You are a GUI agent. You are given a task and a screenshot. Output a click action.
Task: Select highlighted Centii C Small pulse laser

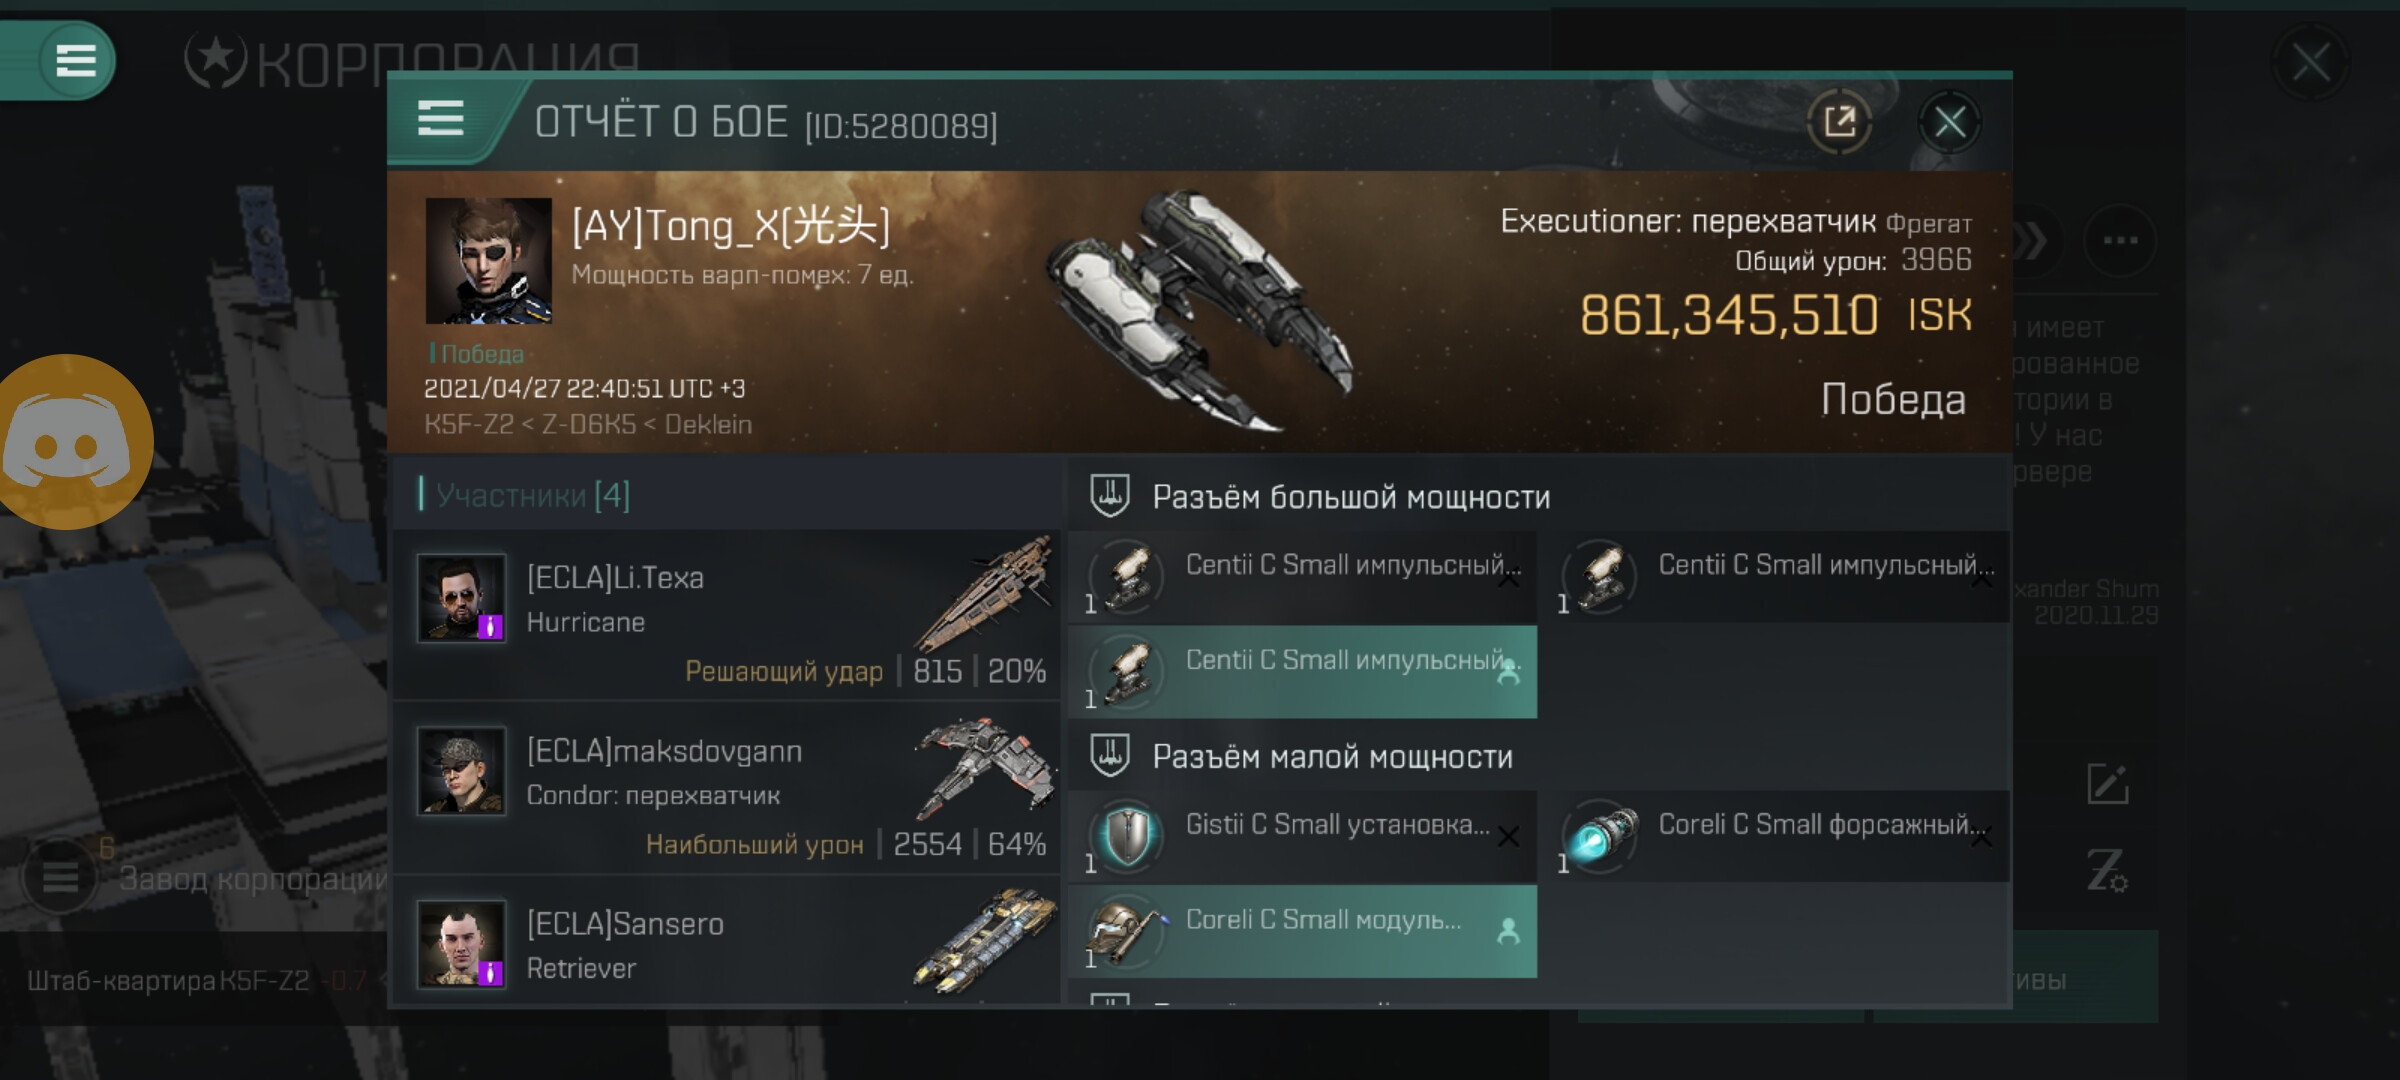click(1303, 672)
